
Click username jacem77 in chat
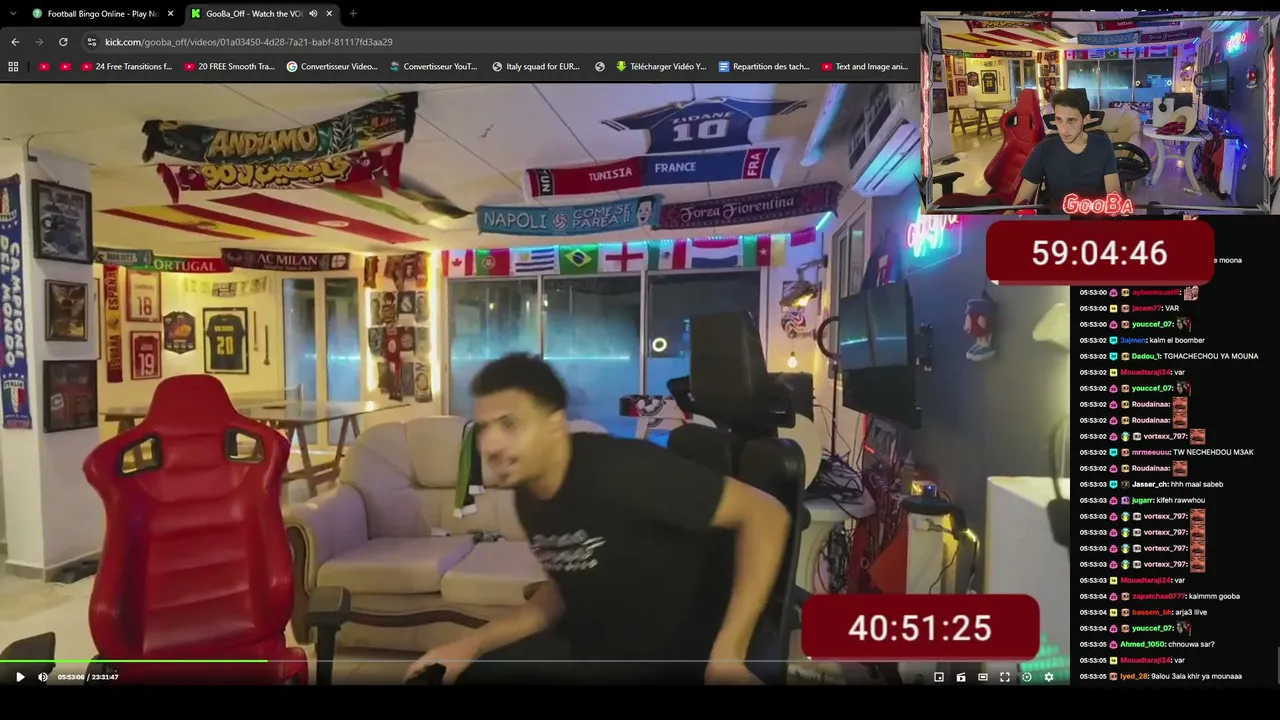1146,308
